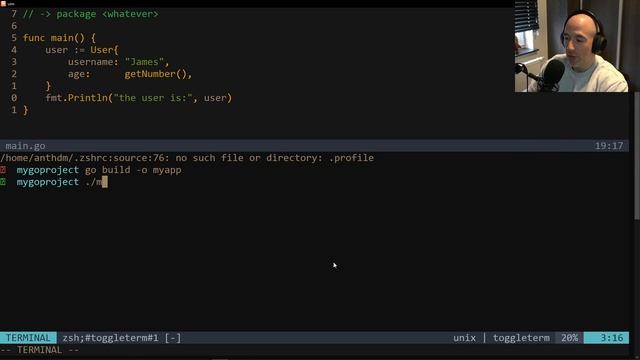The width and height of the screenshot is (640, 360).
Task: Click 'mygoproject' on the go build prompt line
Action: (x=48, y=170)
